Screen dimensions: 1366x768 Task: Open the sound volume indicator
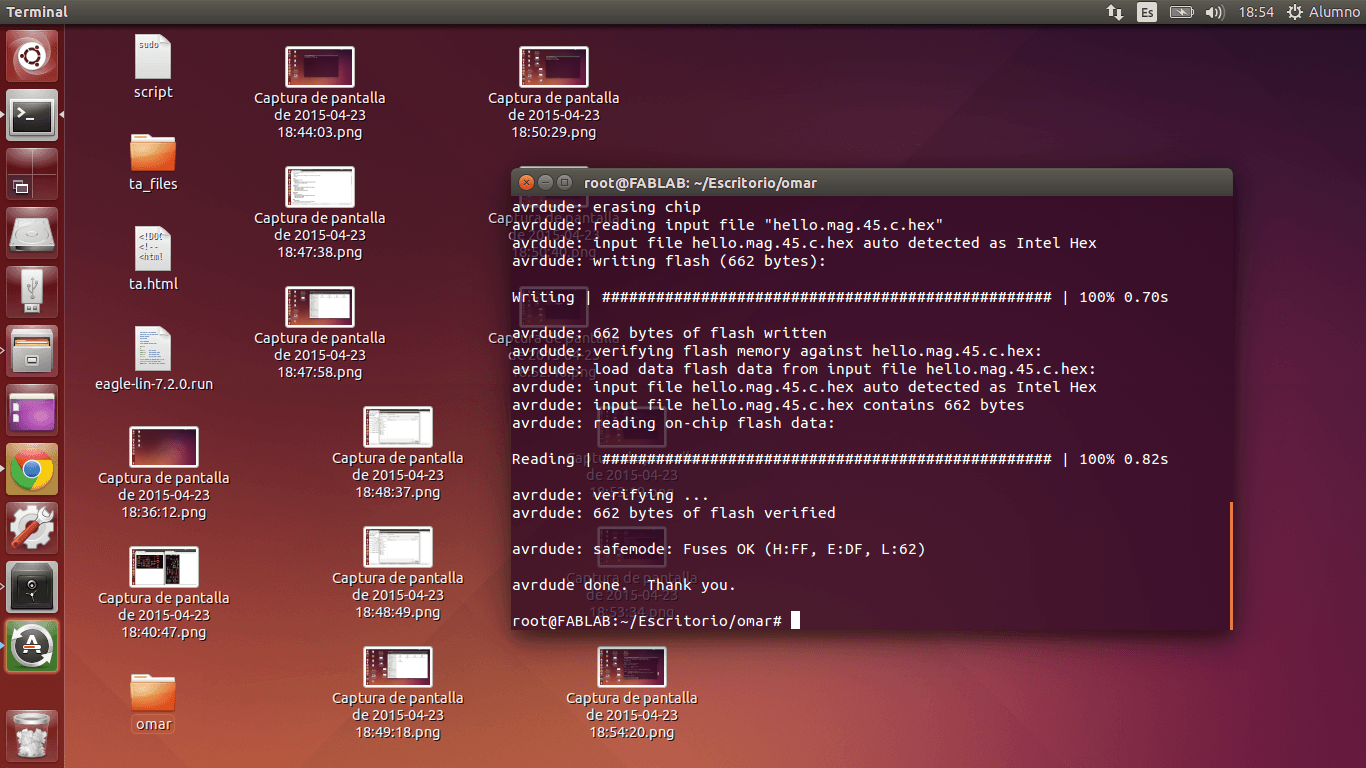click(1215, 12)
